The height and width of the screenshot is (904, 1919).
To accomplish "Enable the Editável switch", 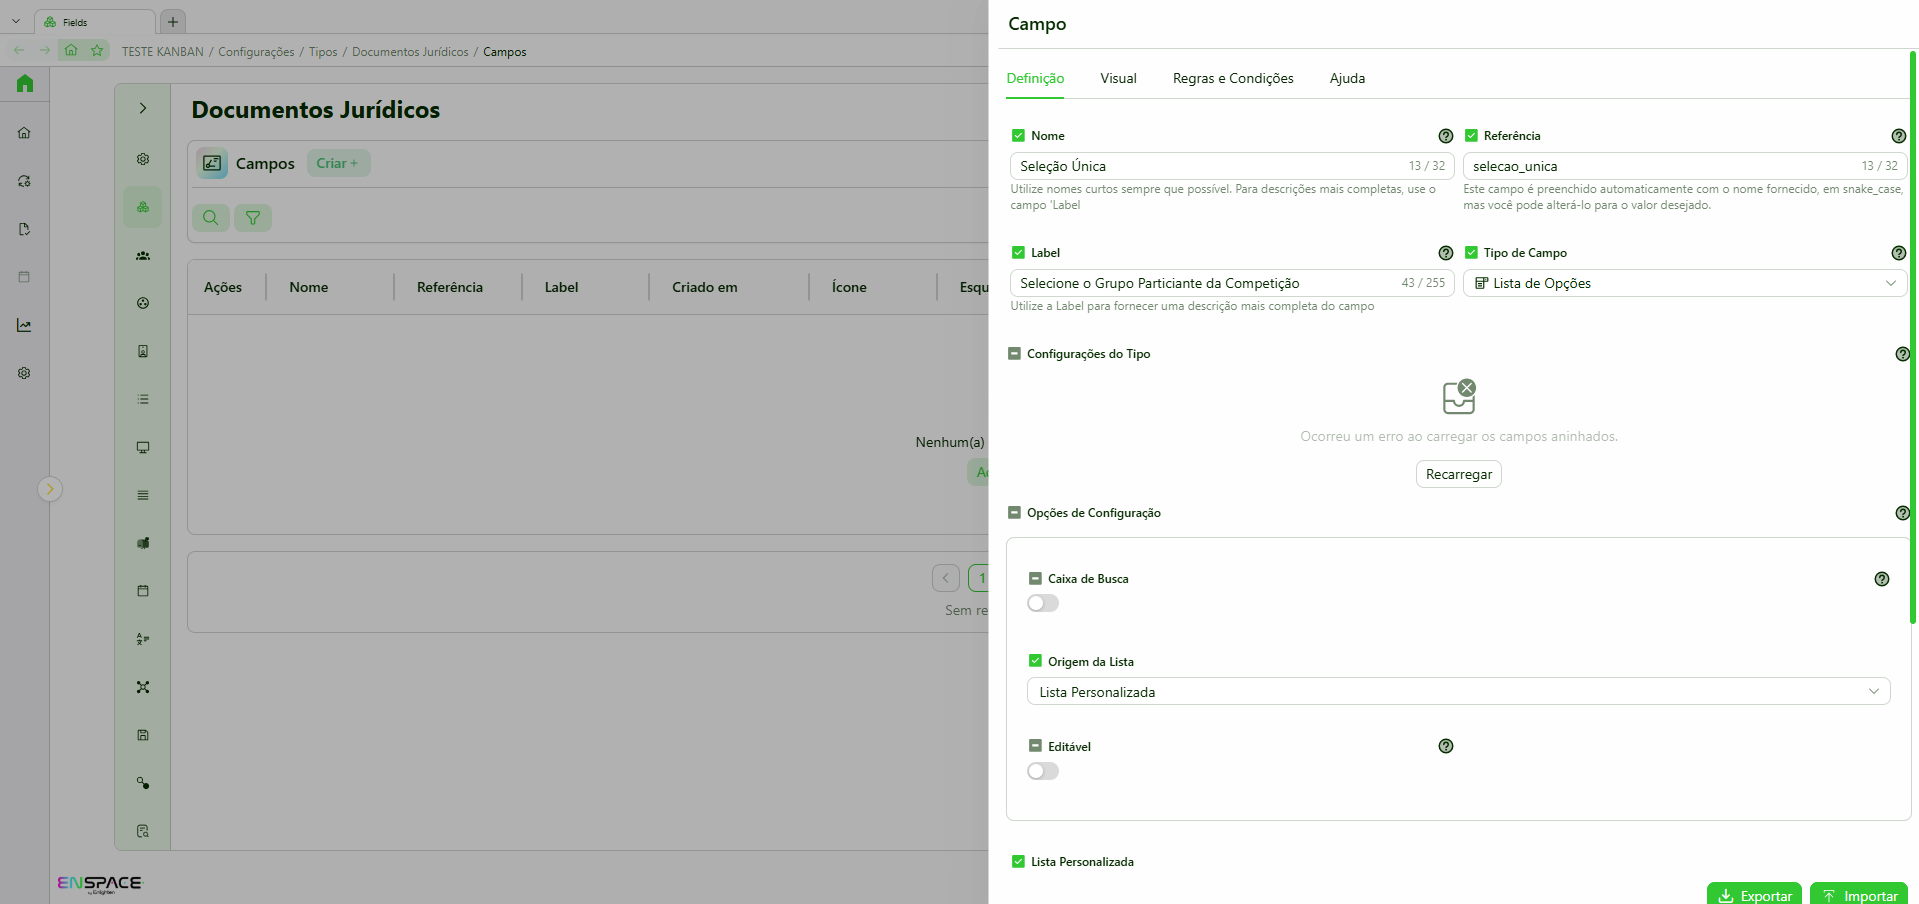I will [x=1043, y=771].
